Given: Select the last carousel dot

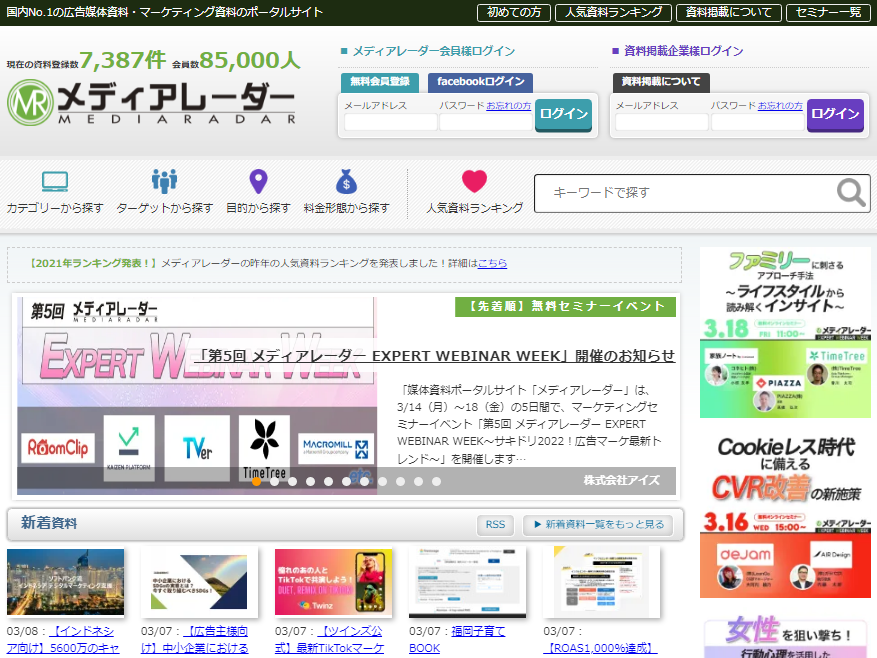Looking at the screenshot, I should (x=436, y=481).
